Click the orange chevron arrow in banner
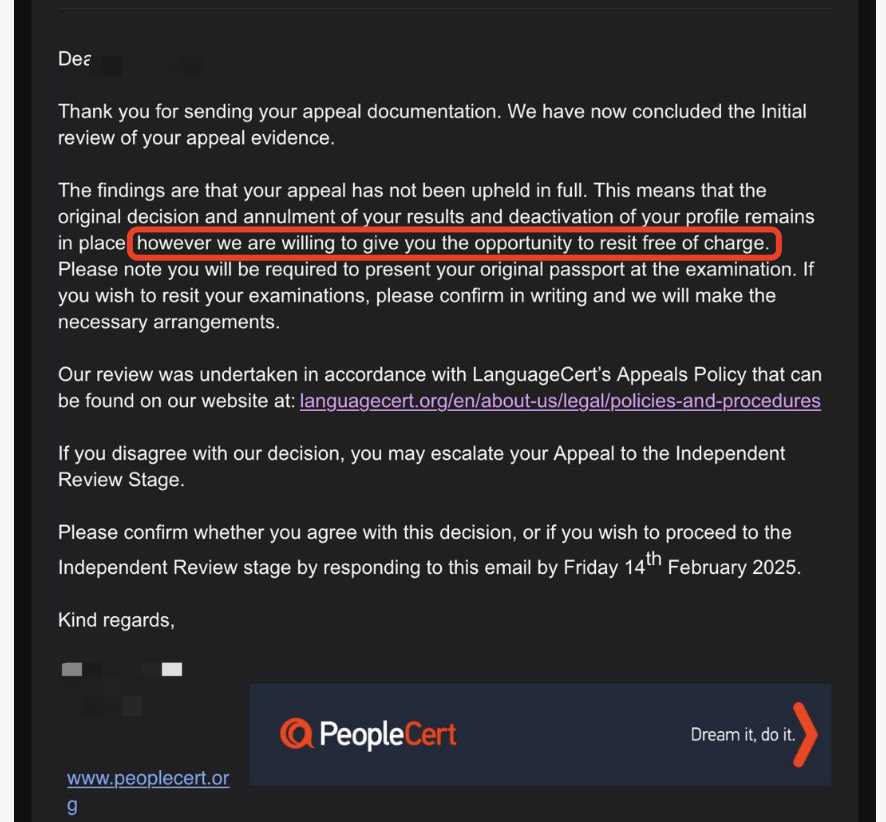 805,734
